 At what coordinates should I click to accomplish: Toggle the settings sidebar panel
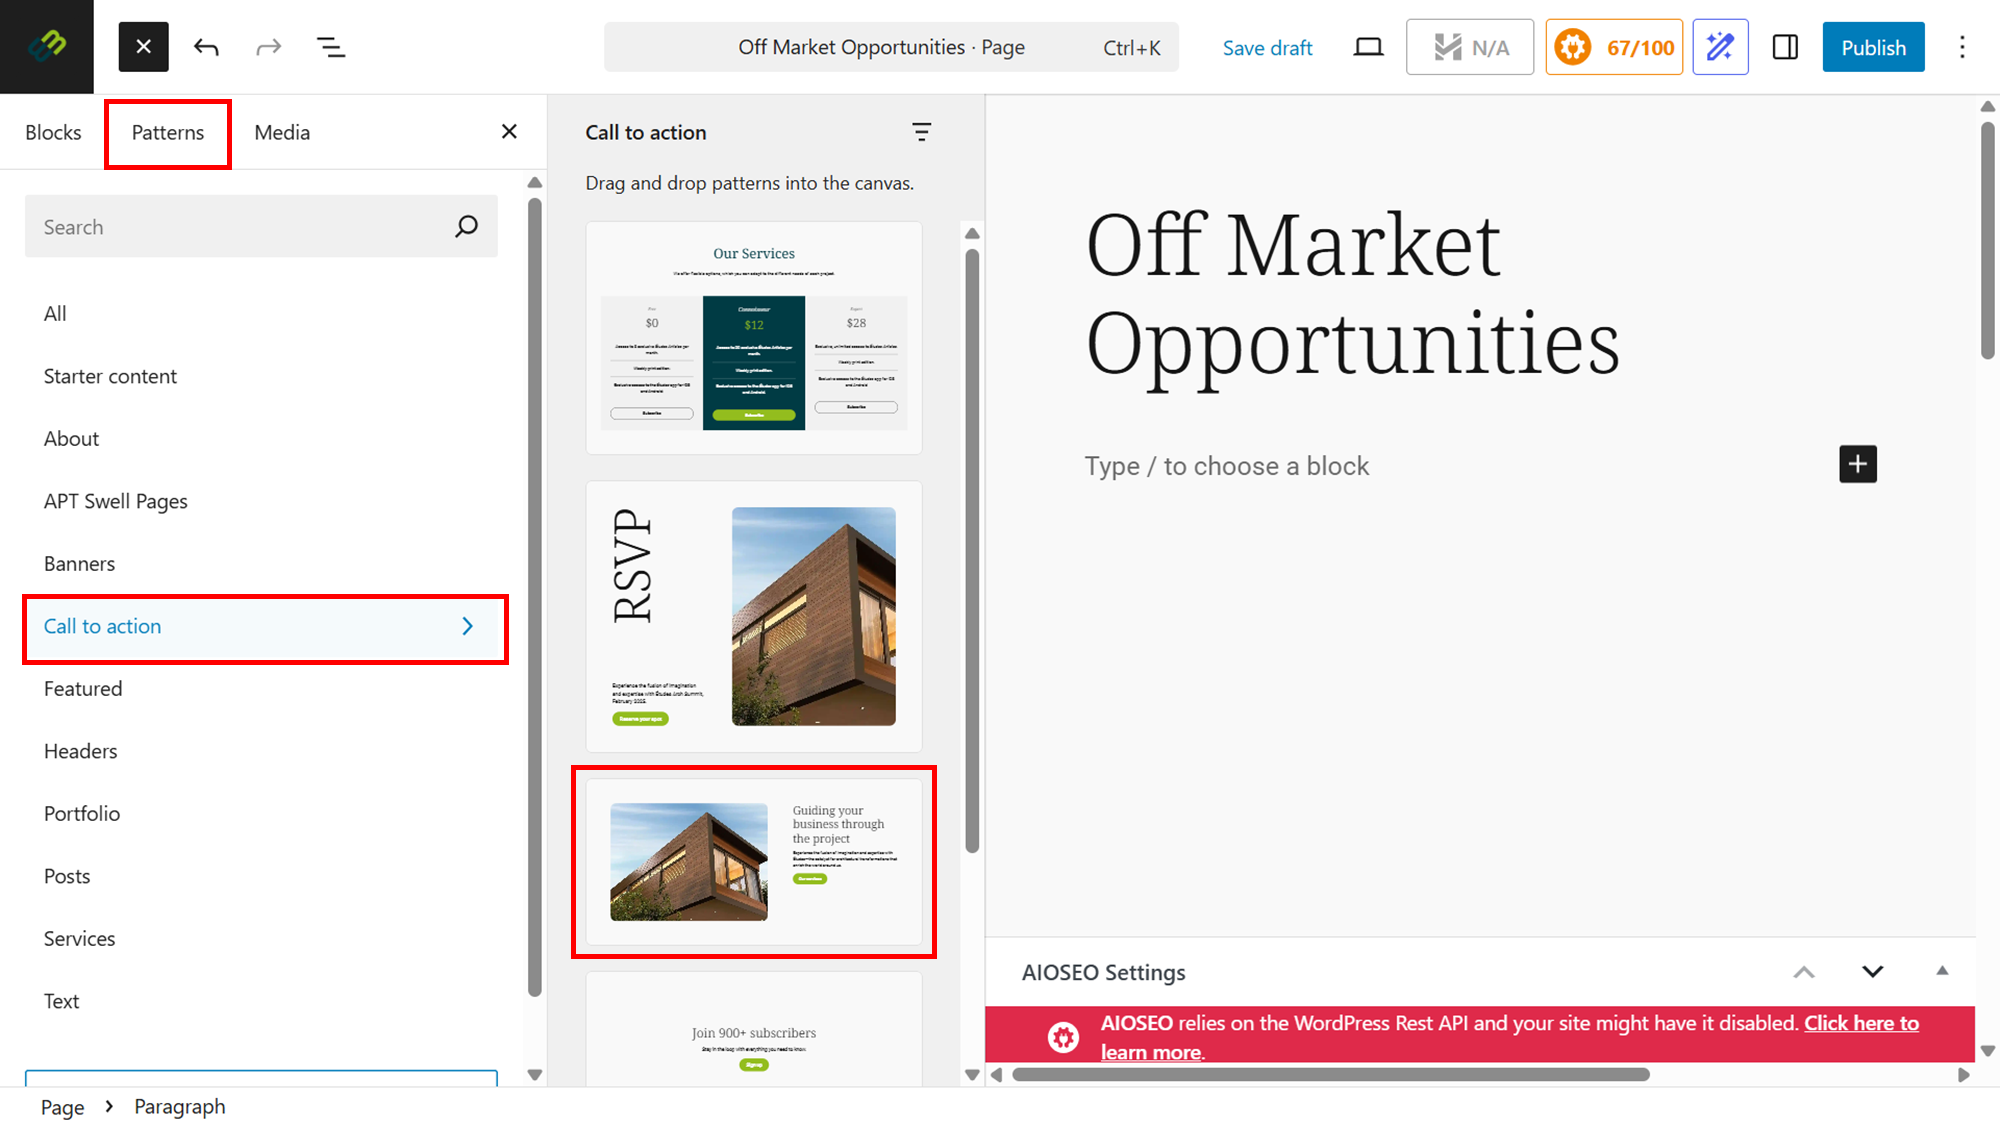(x=1785, y=47)
